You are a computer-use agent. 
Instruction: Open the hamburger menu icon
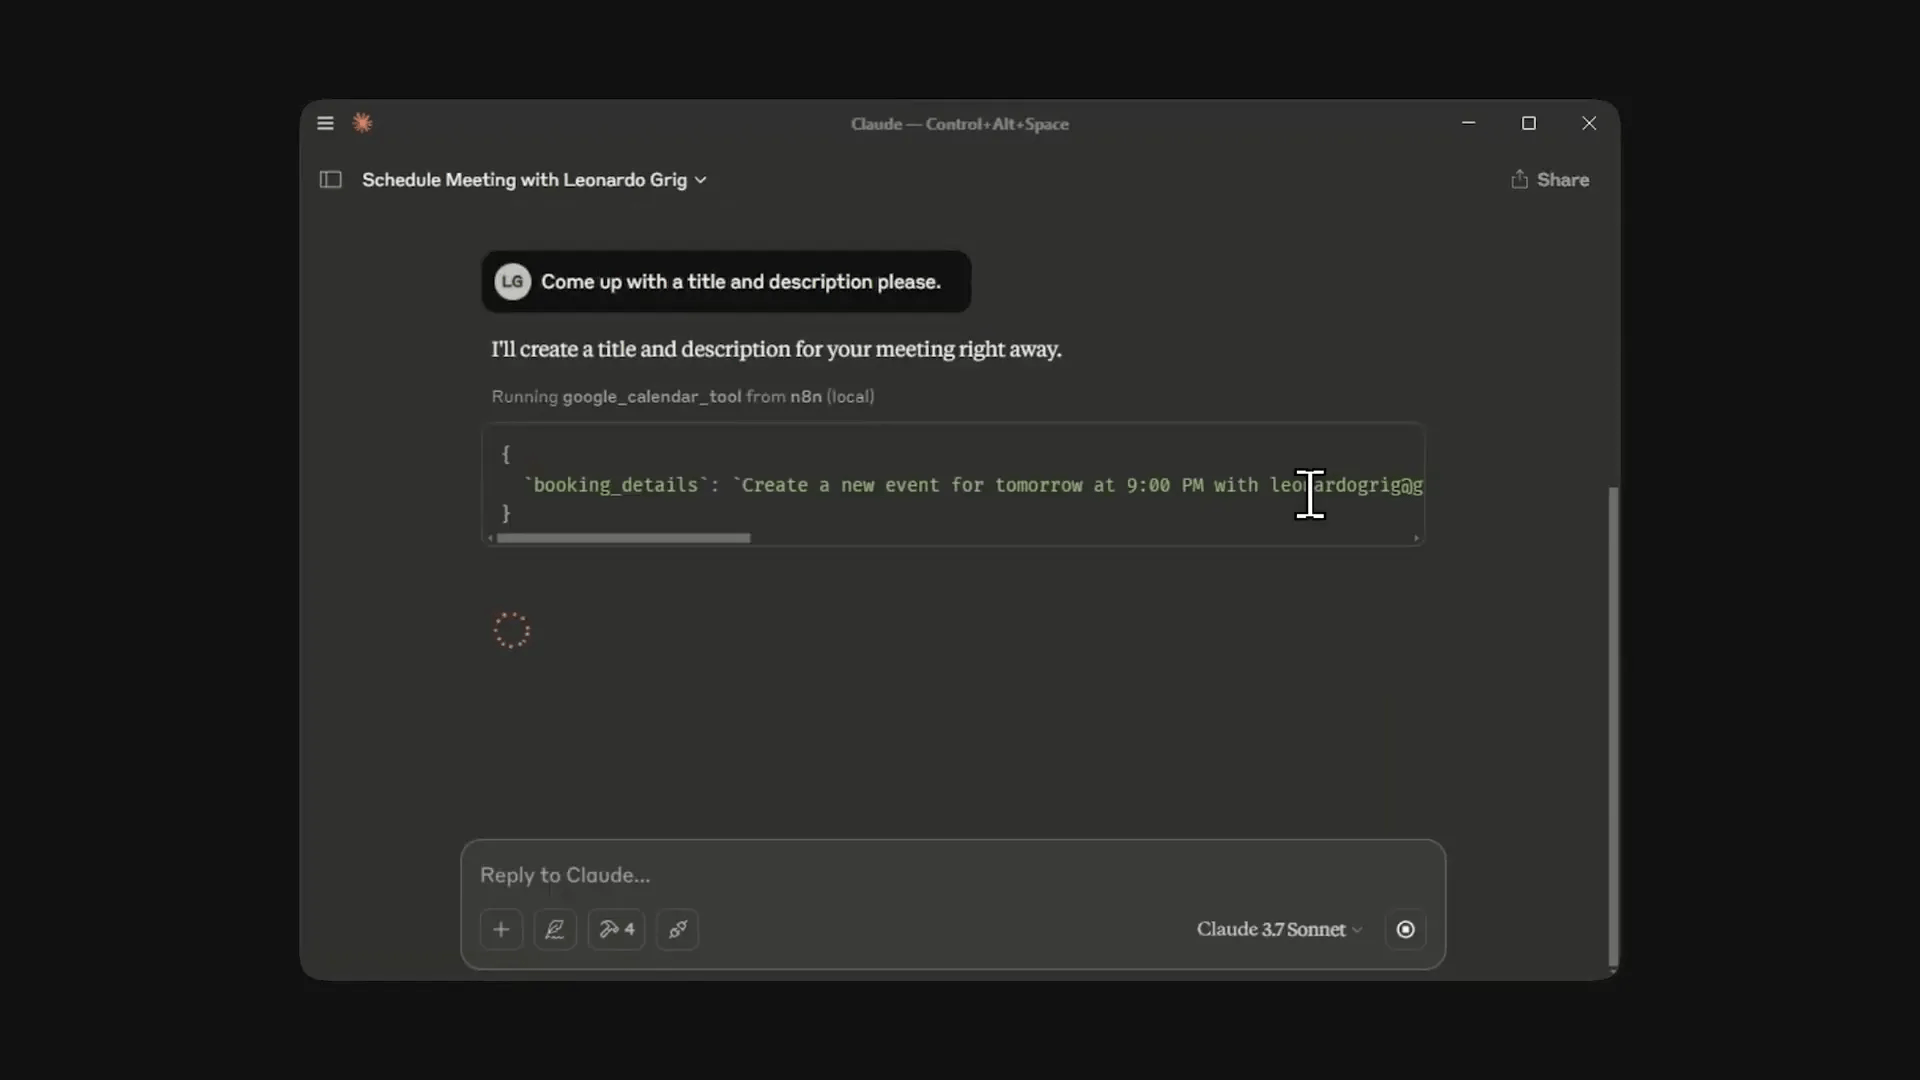325,123
